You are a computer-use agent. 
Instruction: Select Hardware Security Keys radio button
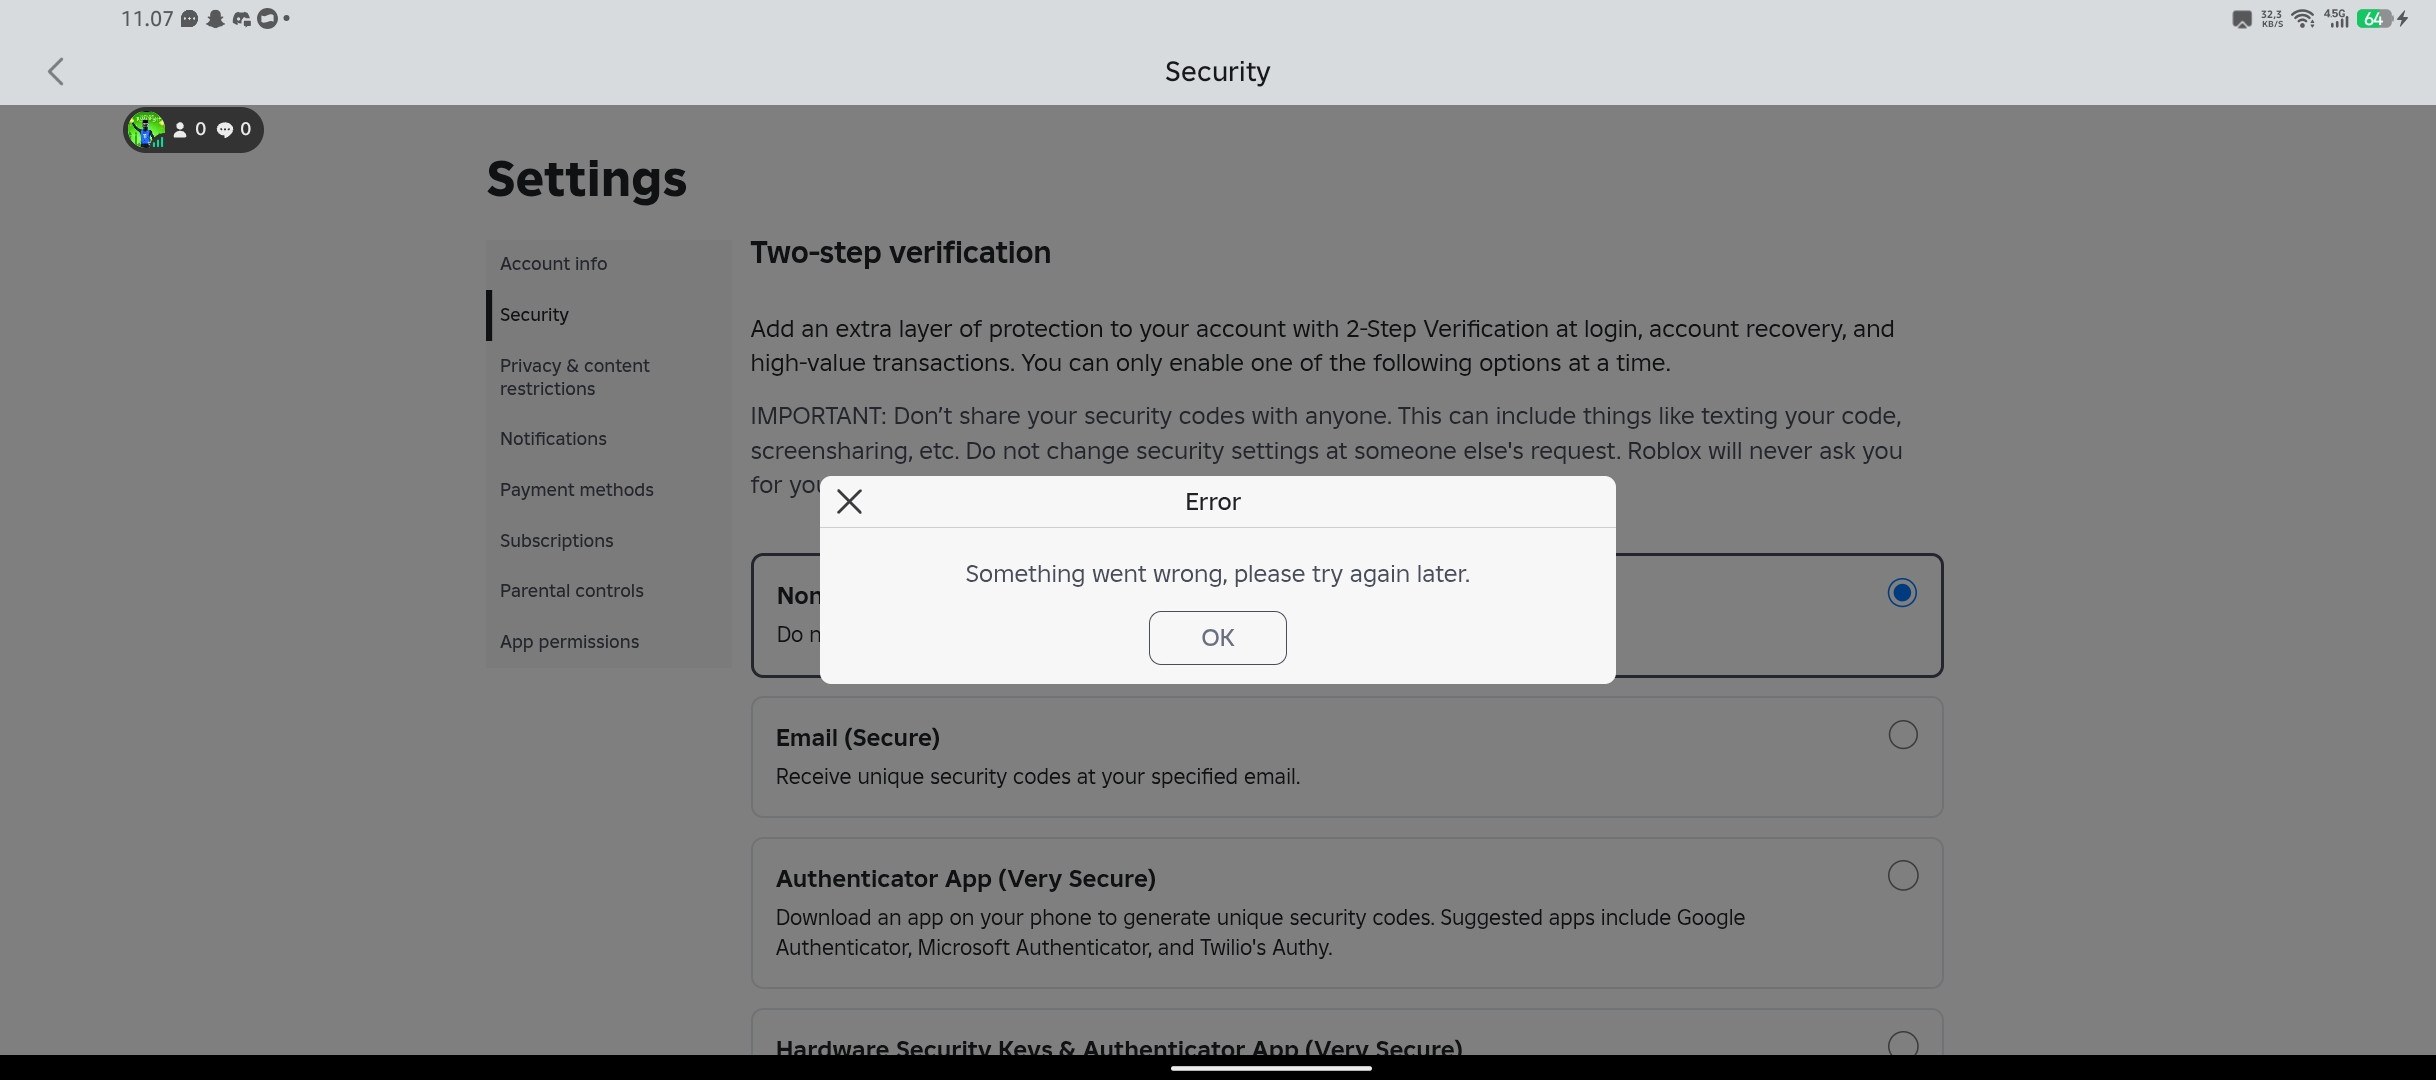tap(1902, 1044)
